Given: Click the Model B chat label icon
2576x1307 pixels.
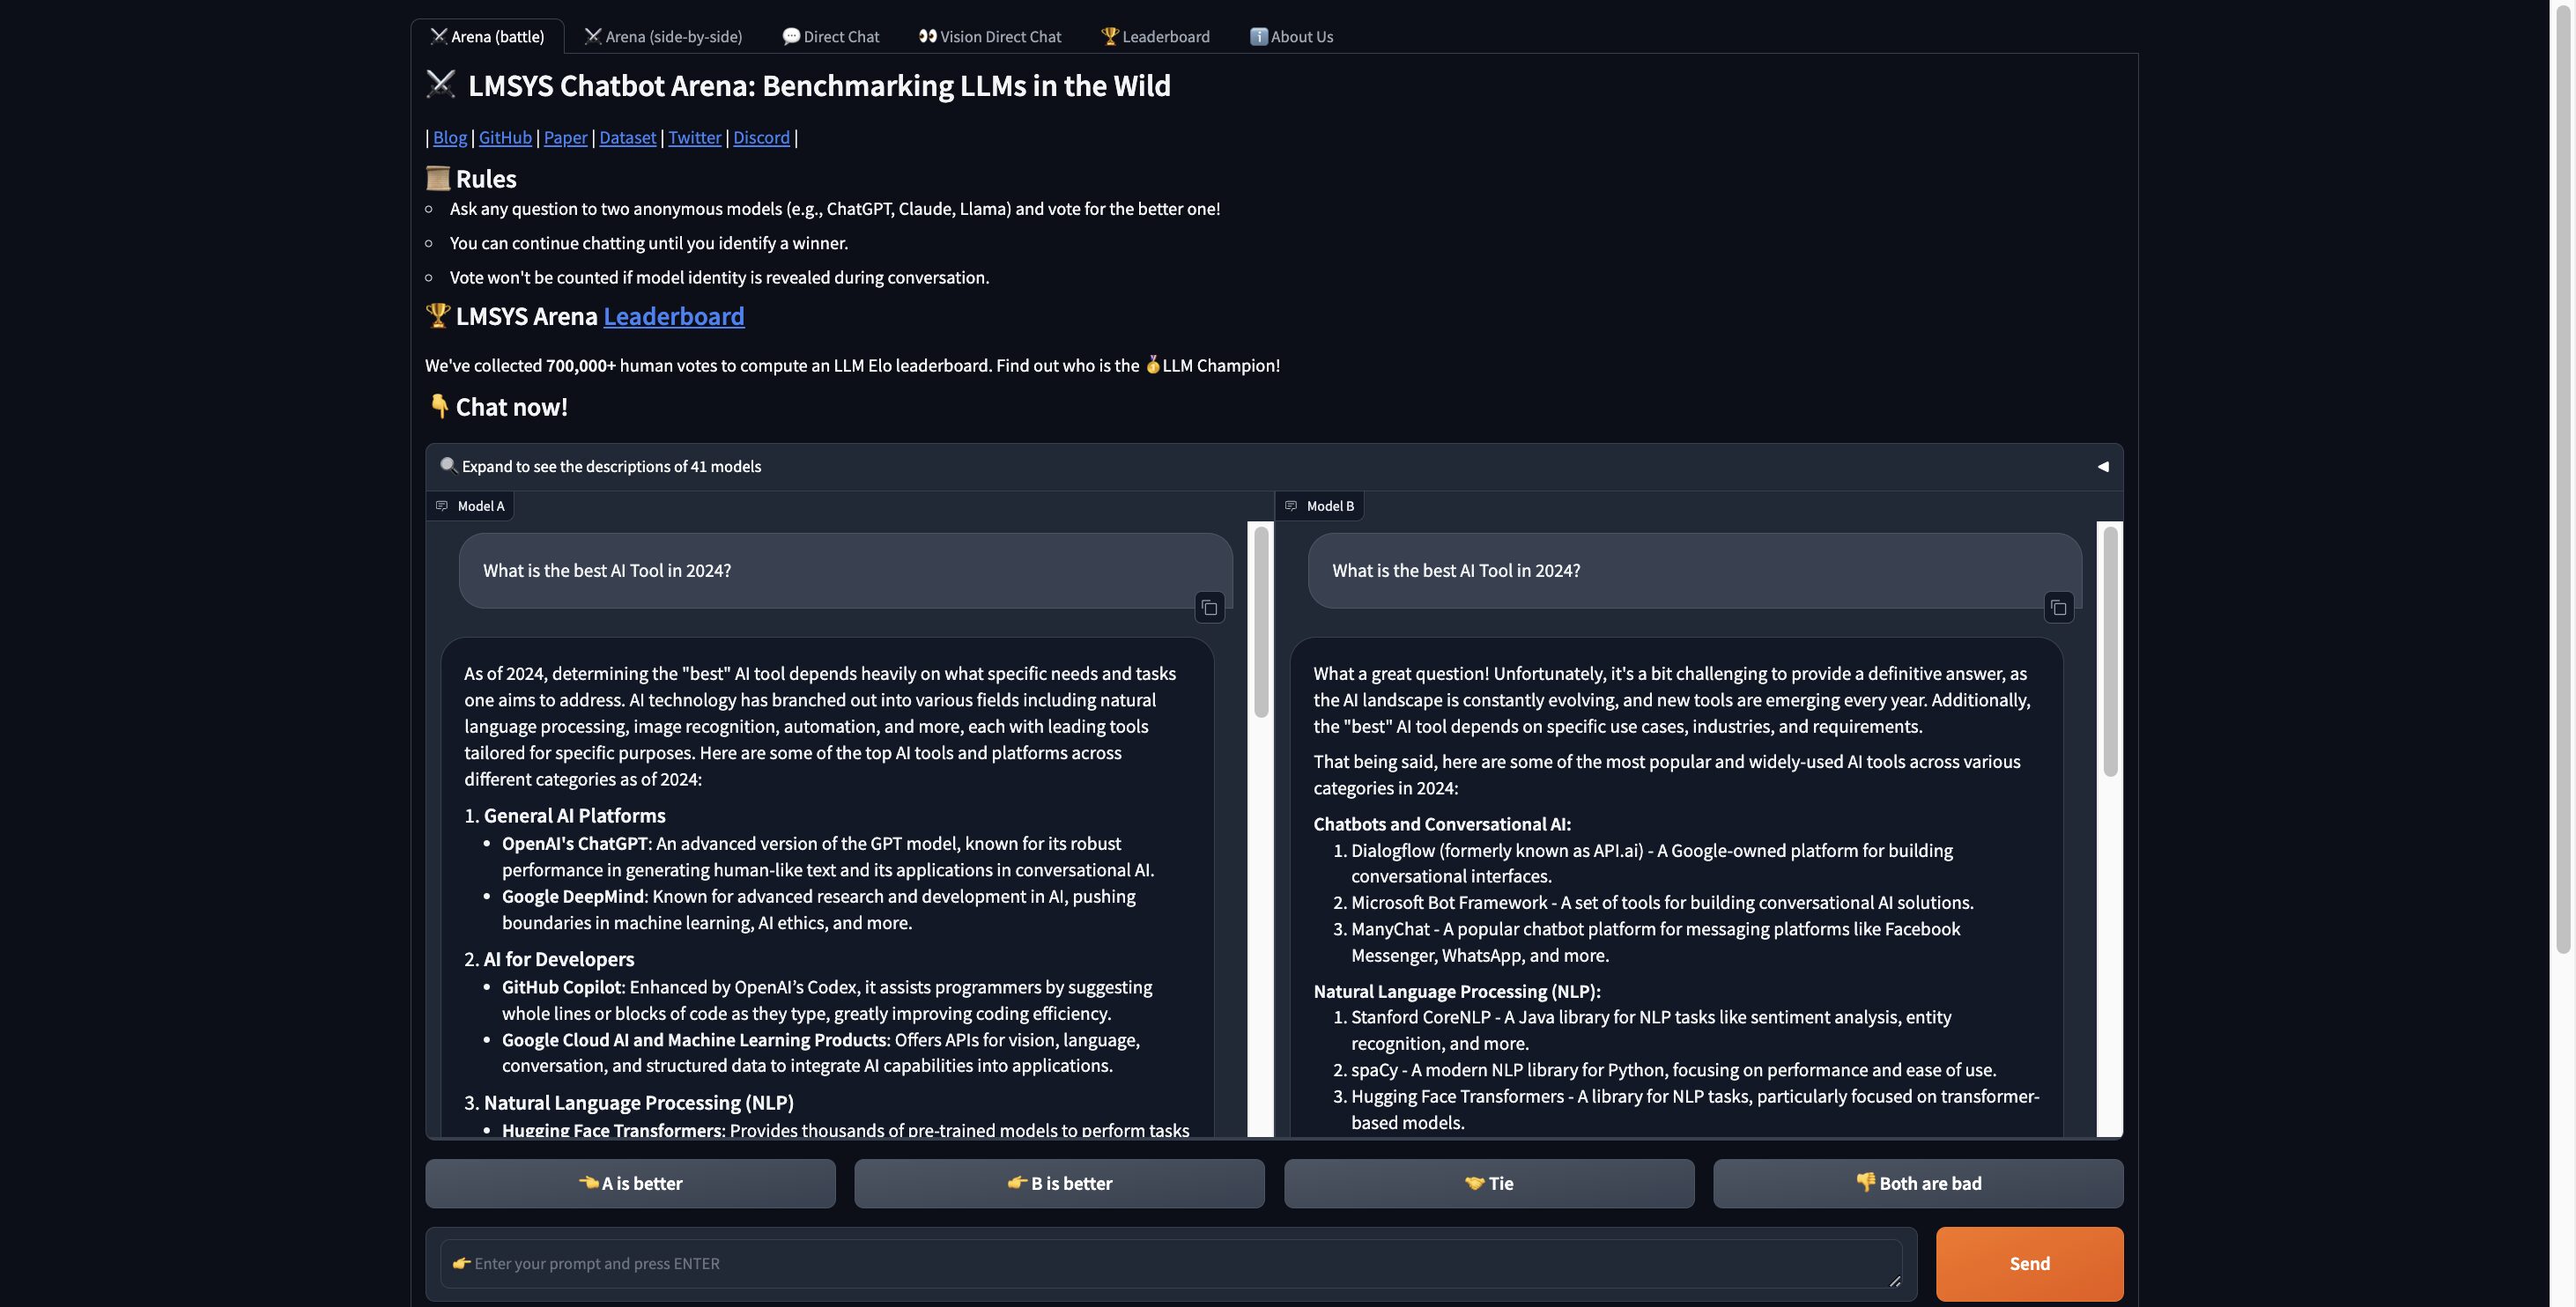Looking at the screenshot, I should point(1291,506).
